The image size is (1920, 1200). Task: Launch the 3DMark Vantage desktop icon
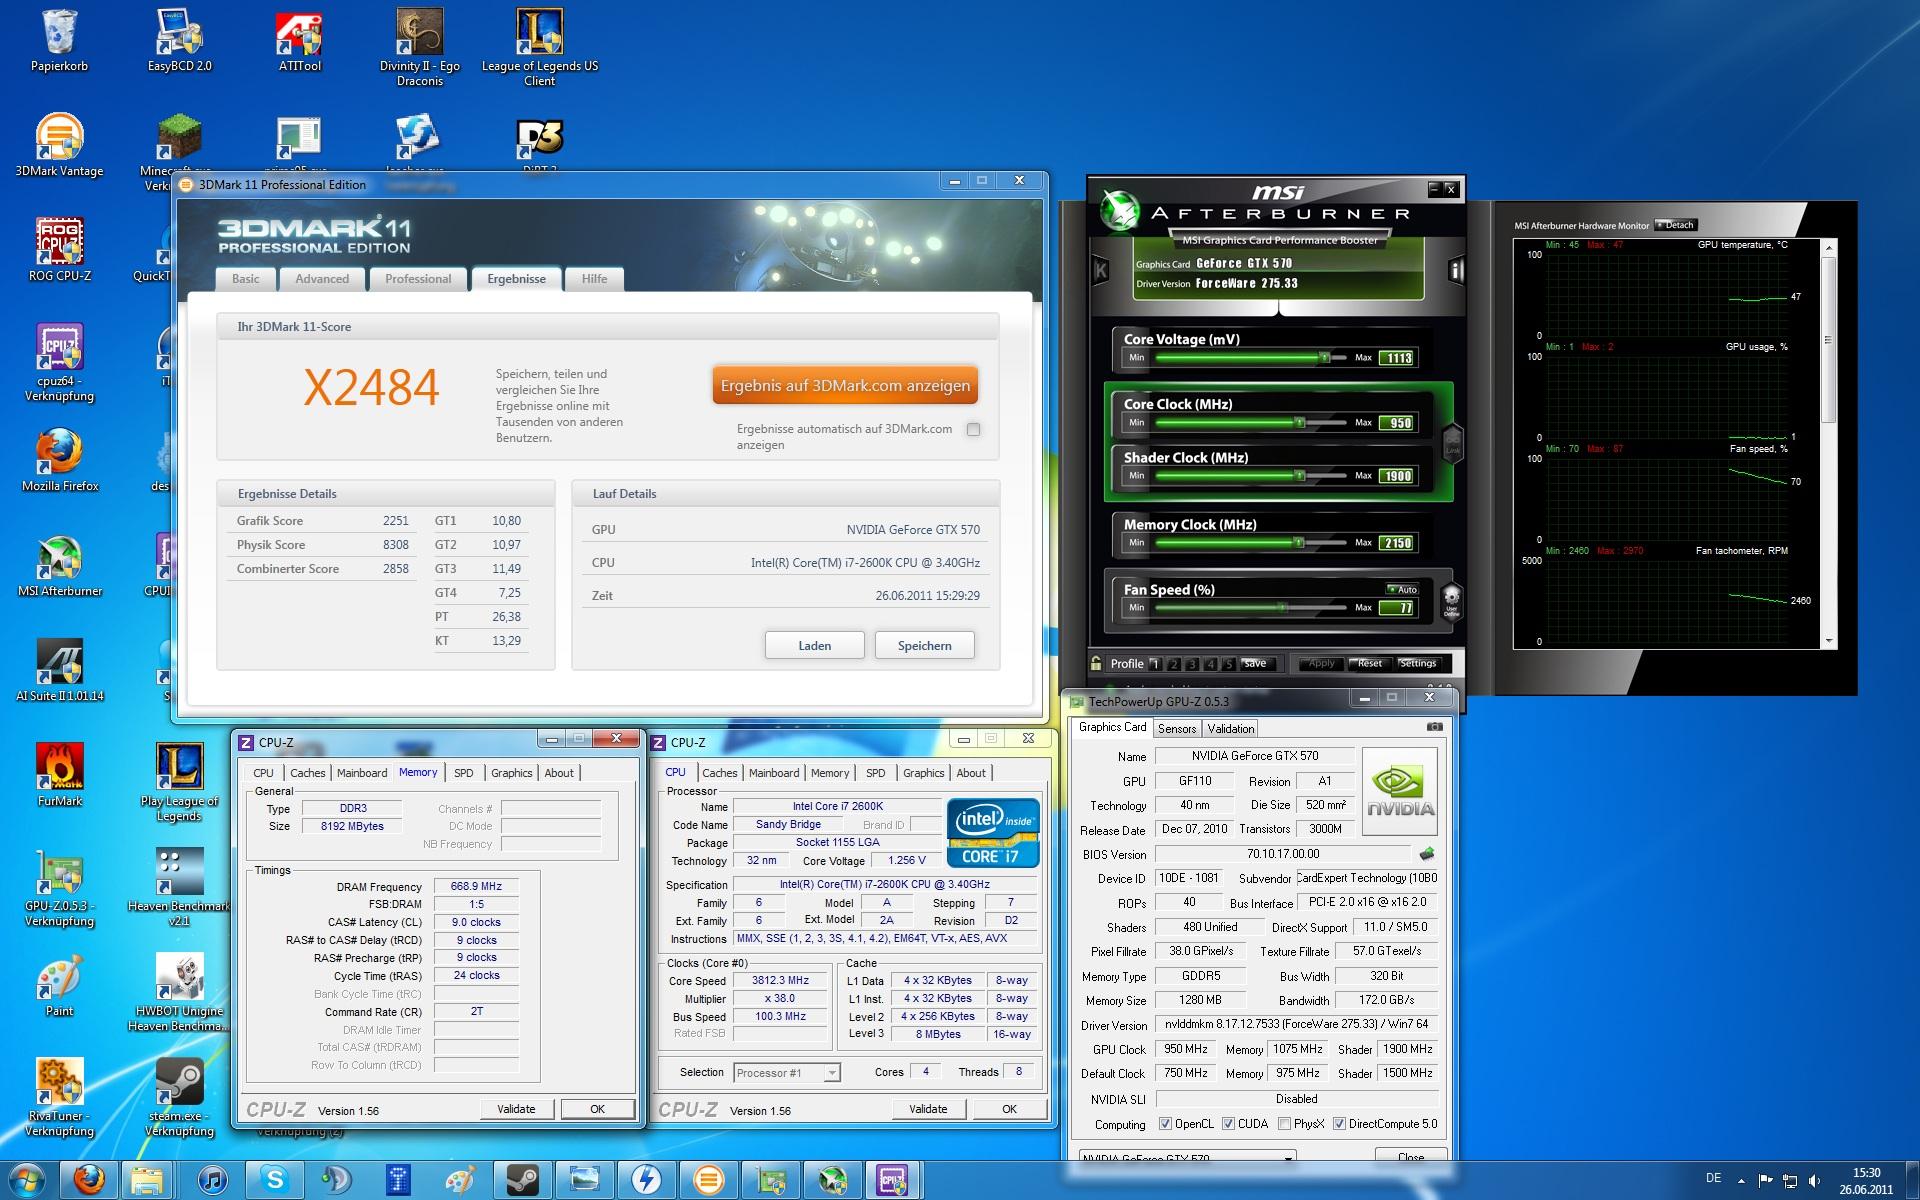pos(59,146)
